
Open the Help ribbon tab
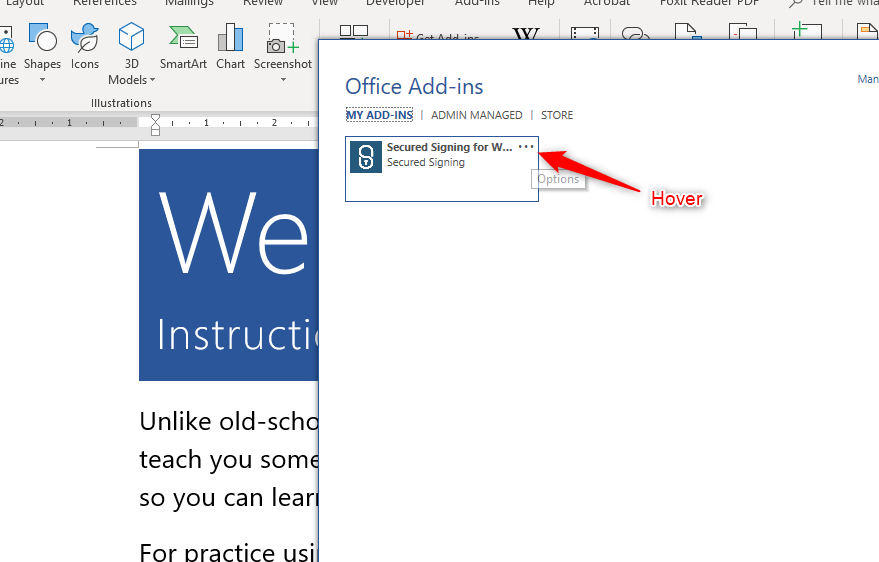point(541,3)
